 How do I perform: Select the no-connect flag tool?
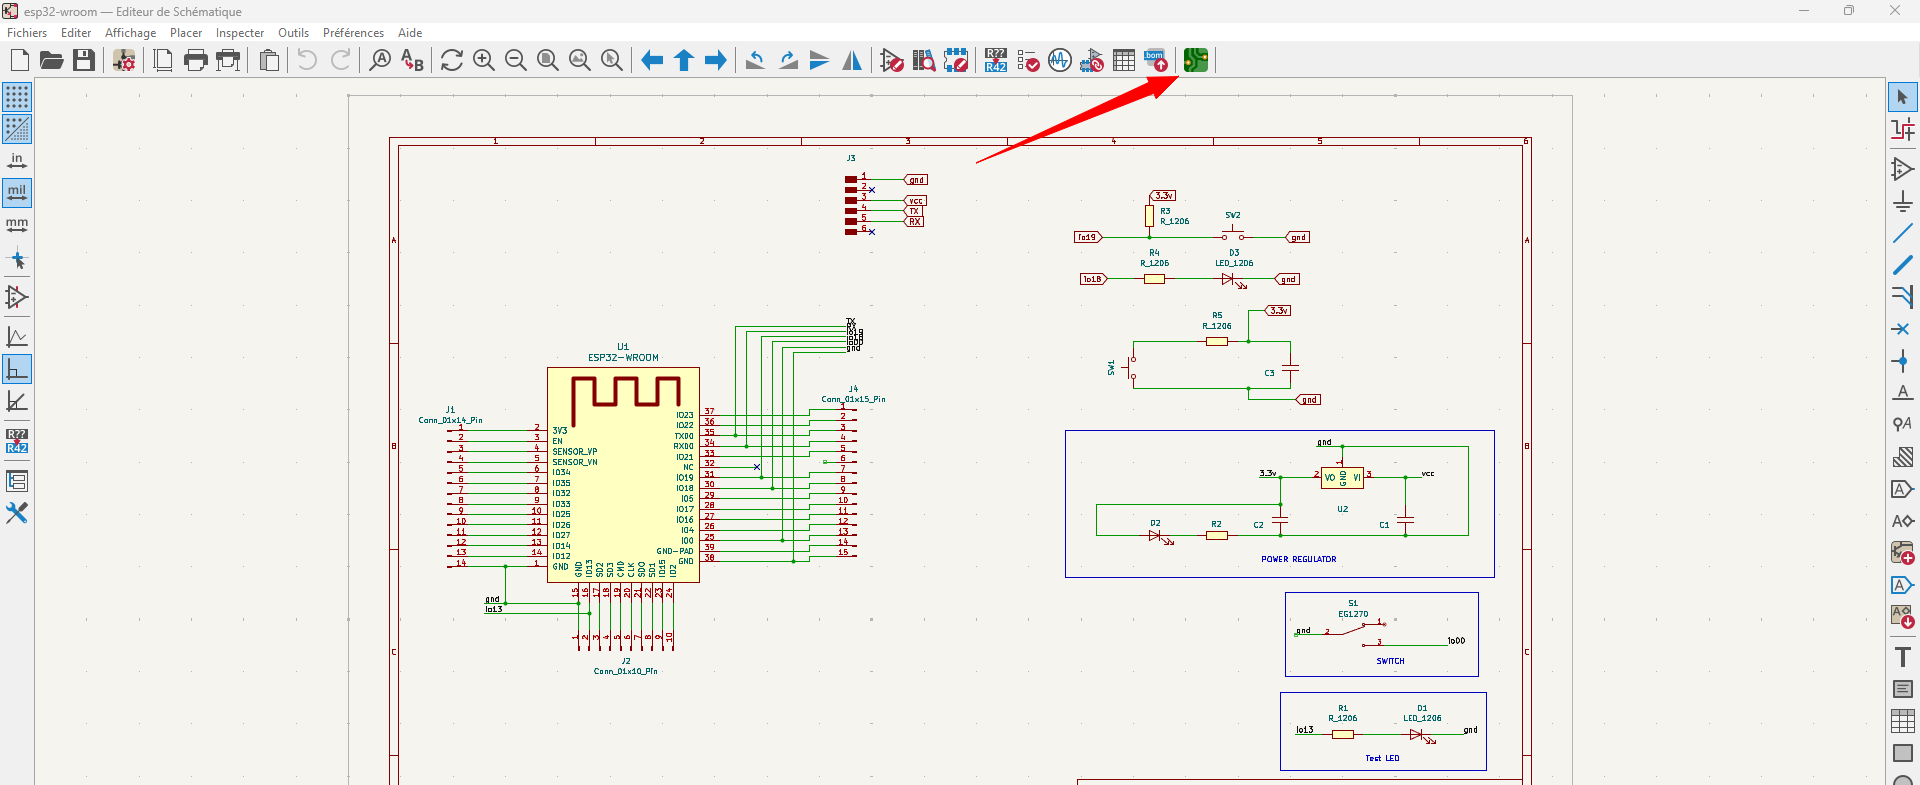[x=1903, y=329]
